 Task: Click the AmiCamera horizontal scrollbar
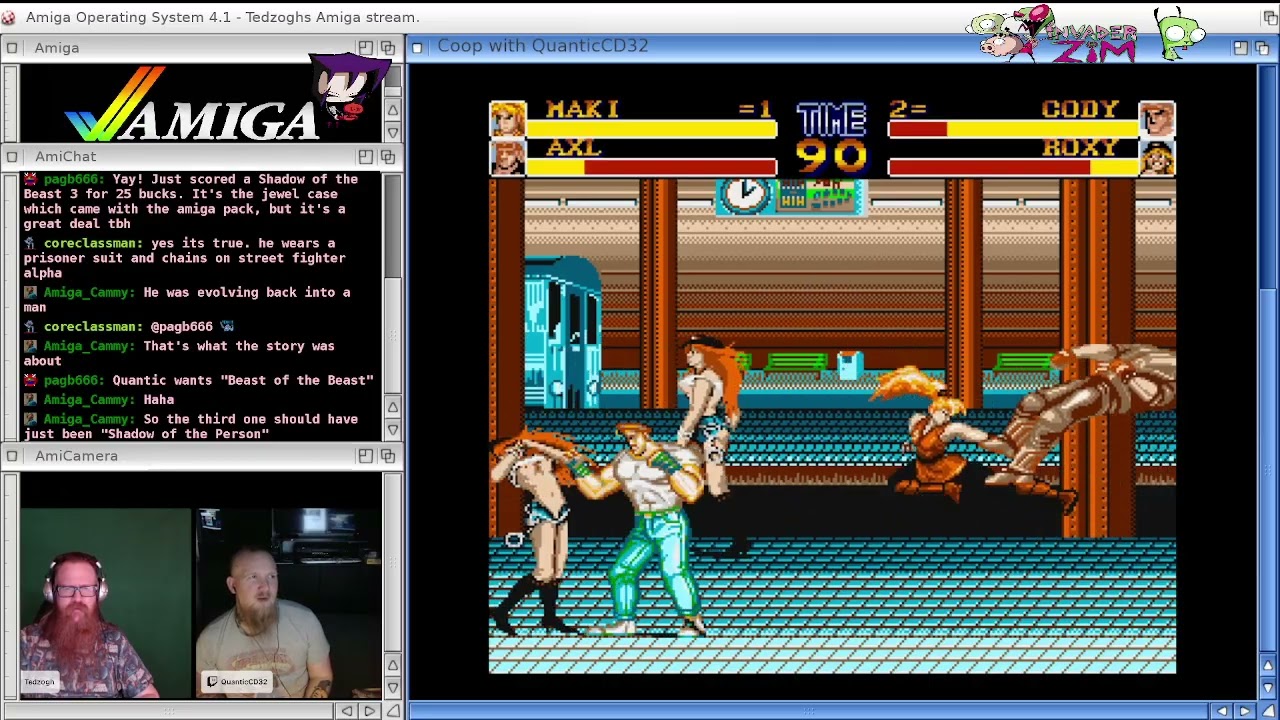[x=170, y=711]
